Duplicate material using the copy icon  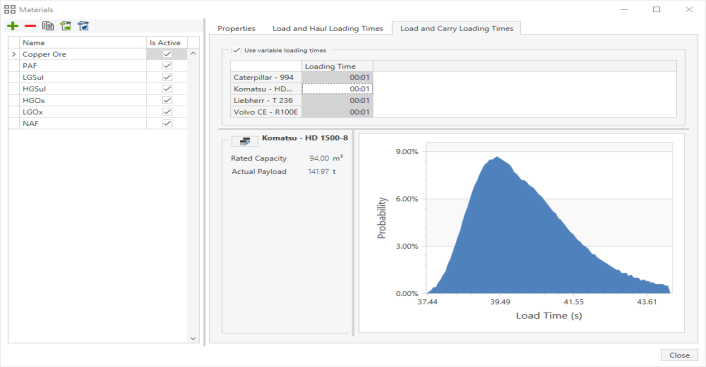[48, 26]
